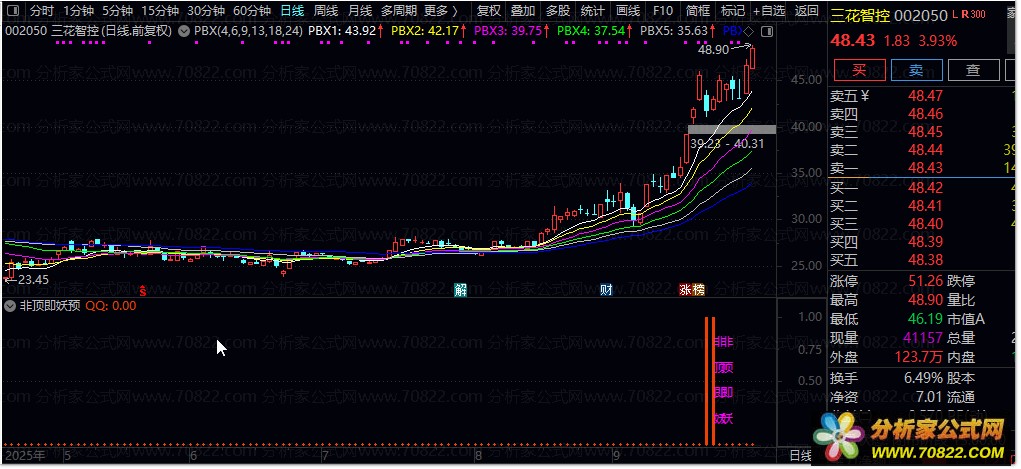Expand the 更多 periods menu
This screenshot has height=469, width=1021.
(x=440, y=10)
